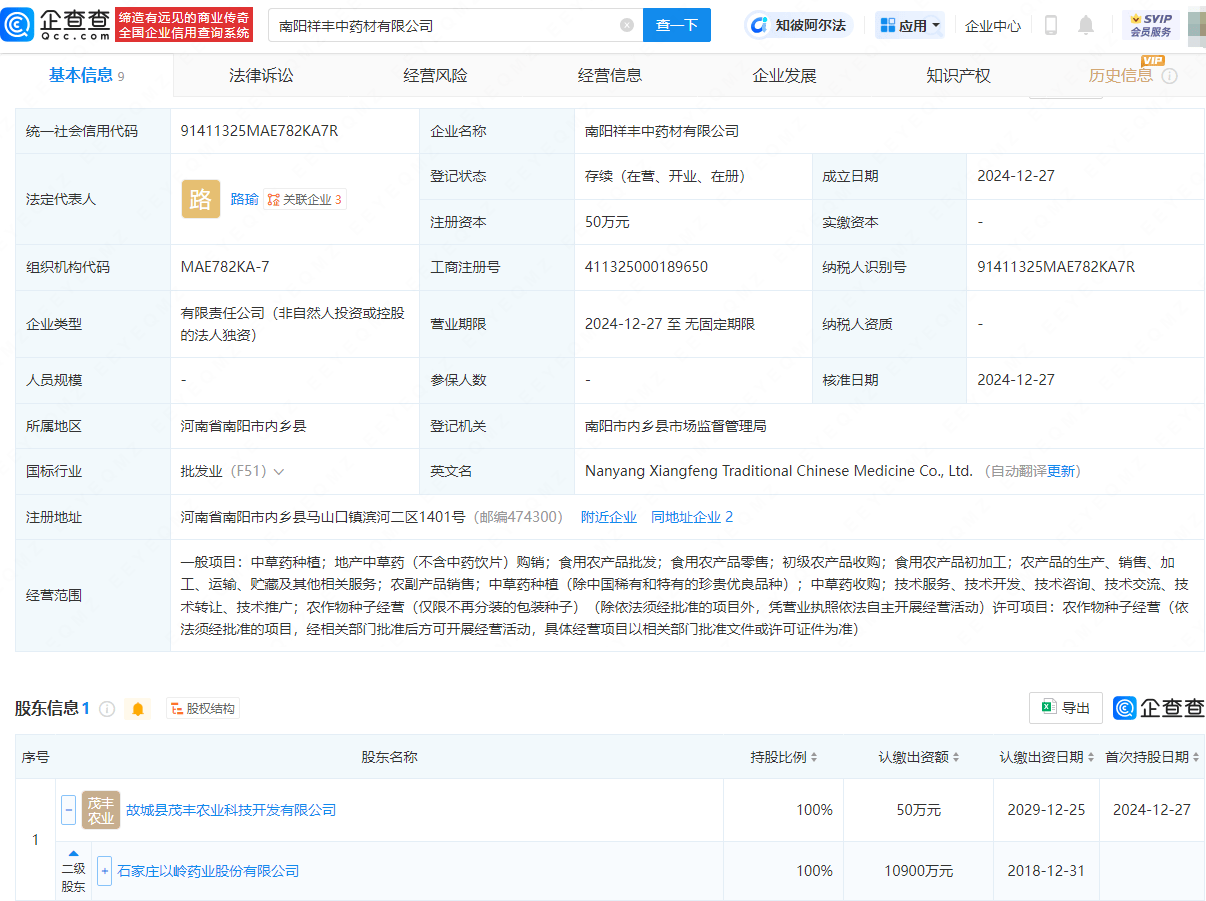Clear the search box with the X icon
Viewport: 1206px width, 901px height.
pos(627,25)
